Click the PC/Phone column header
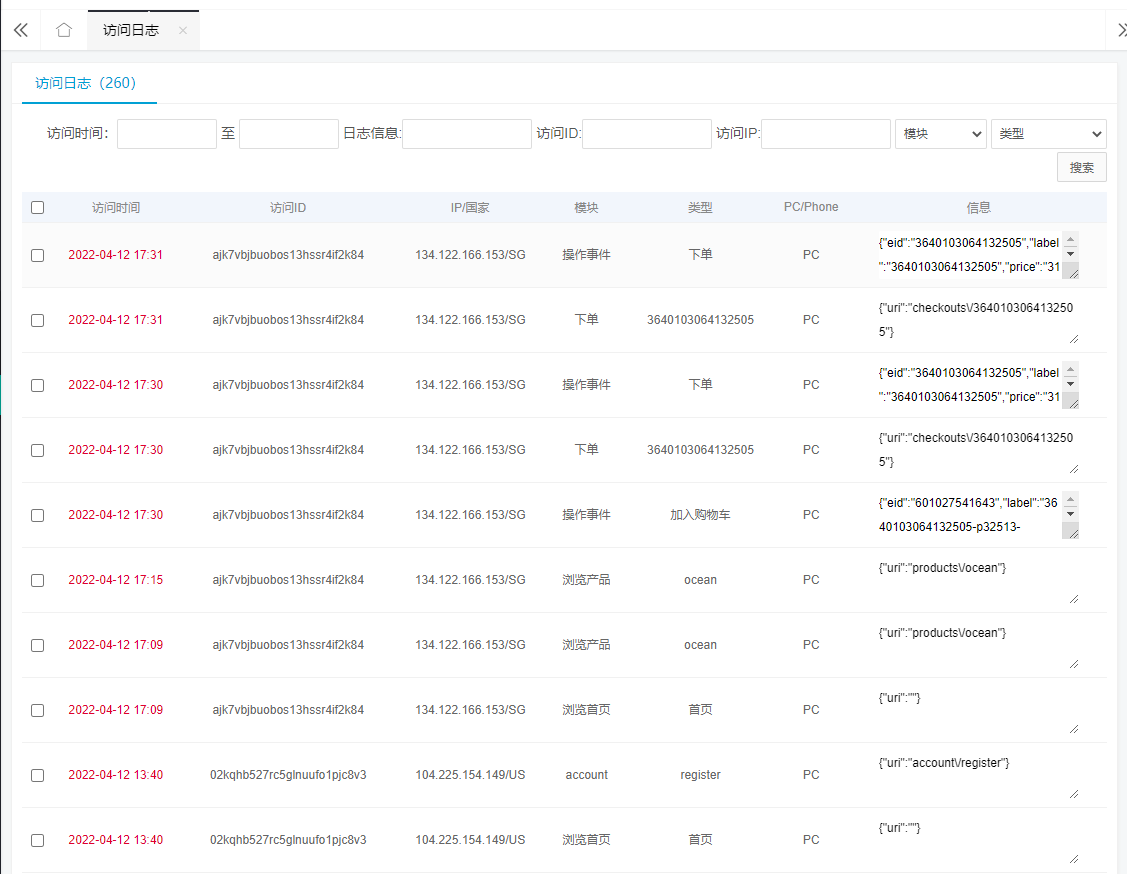Image resolution: width=1127 pixels, height=874 pixels. [x=811, y=207]
